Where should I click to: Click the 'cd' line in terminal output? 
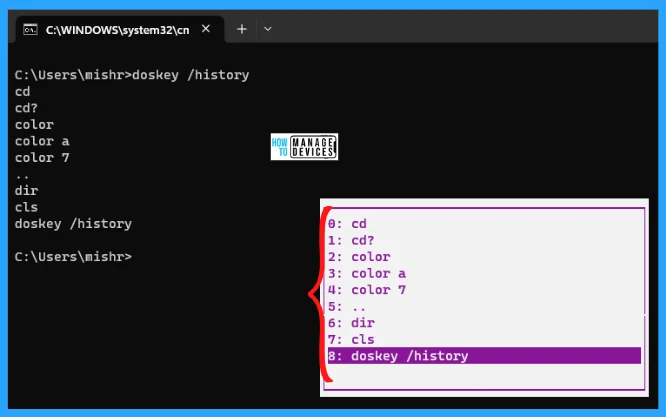(x=23, y=92)
